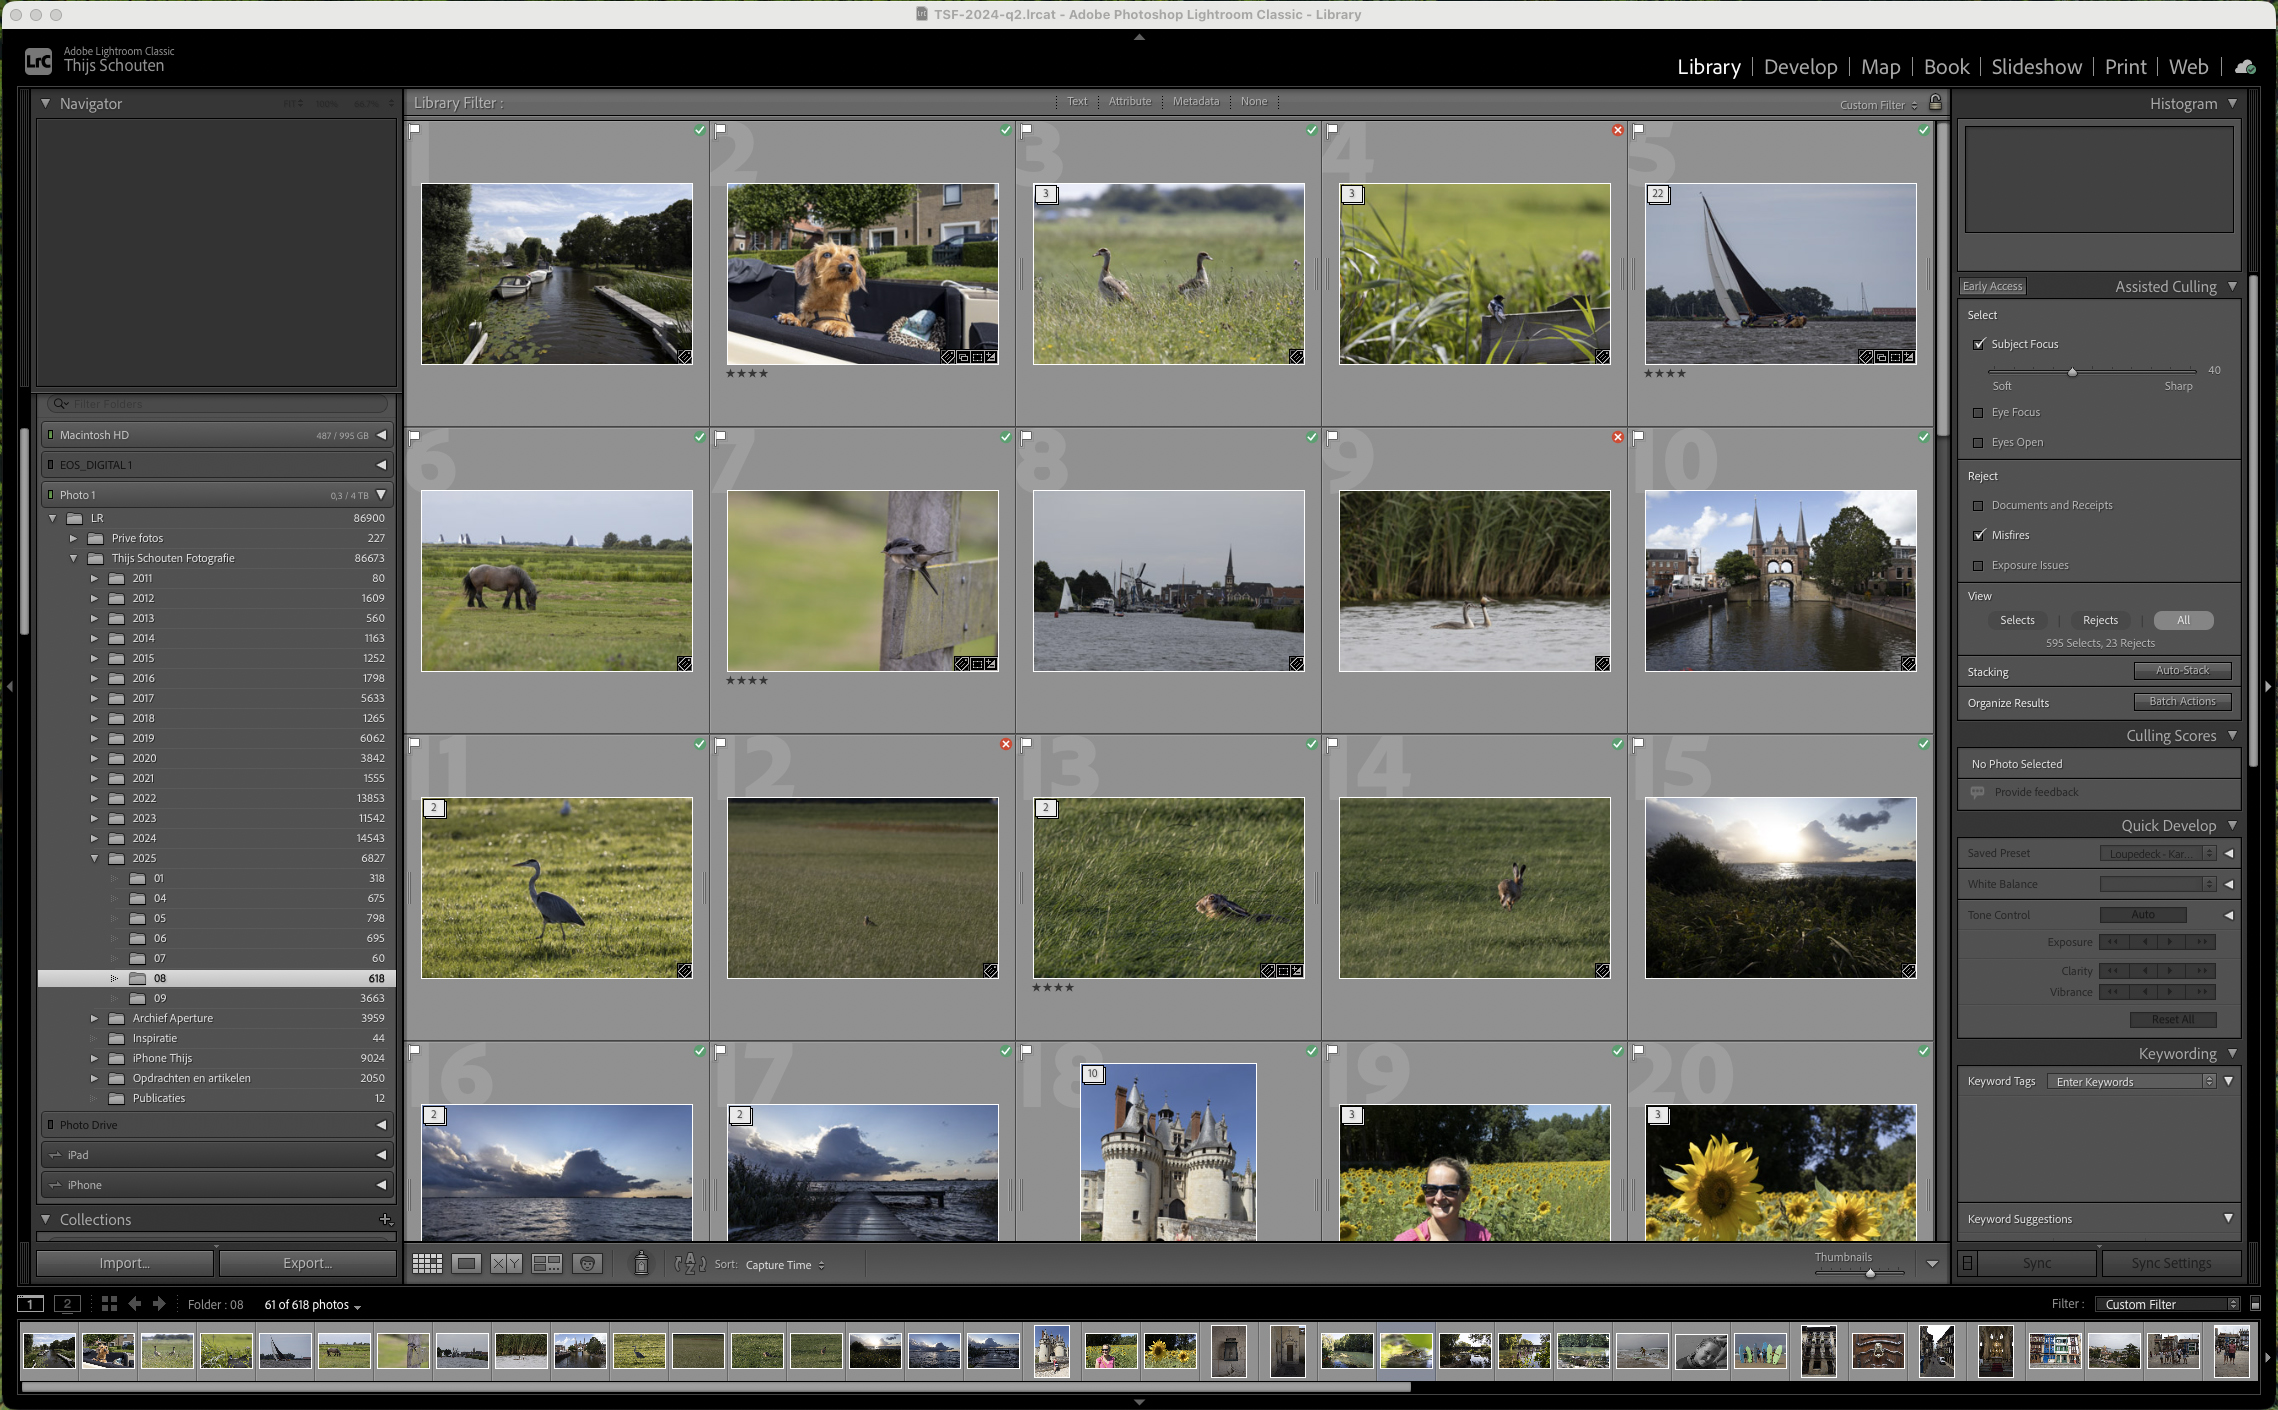
Task: Select the Metadata library filter tab
Action: click(1195, 102)
